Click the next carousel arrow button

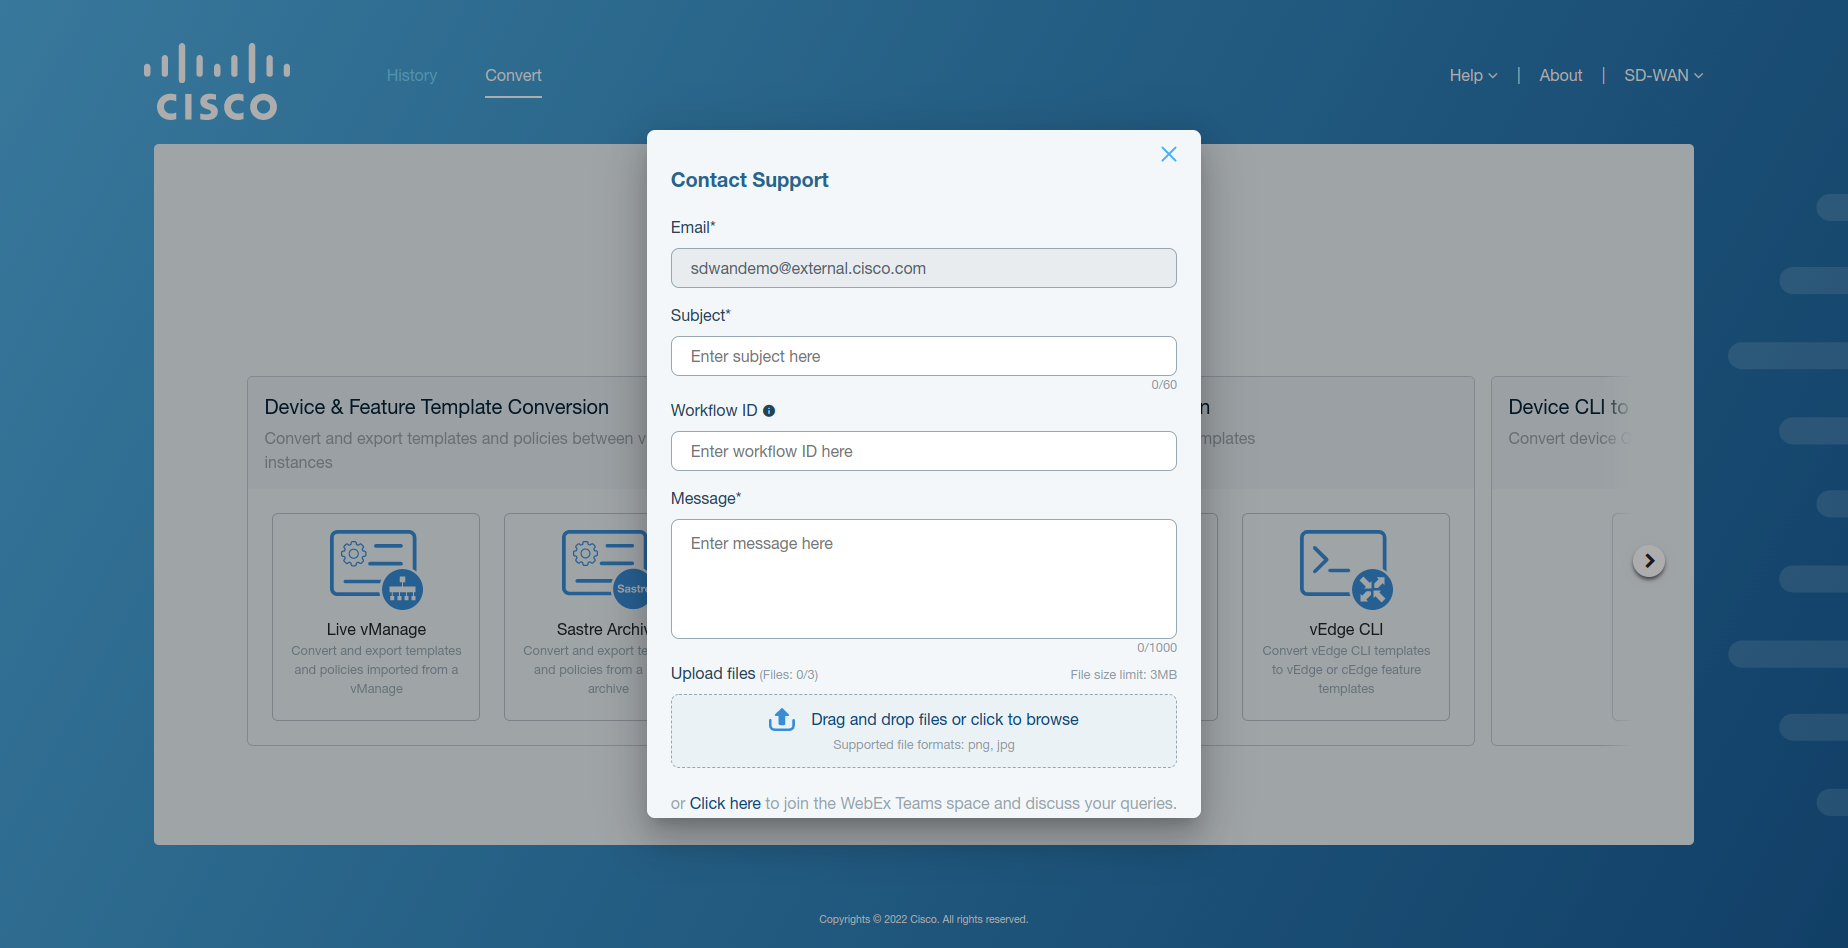coord(1649,561)
